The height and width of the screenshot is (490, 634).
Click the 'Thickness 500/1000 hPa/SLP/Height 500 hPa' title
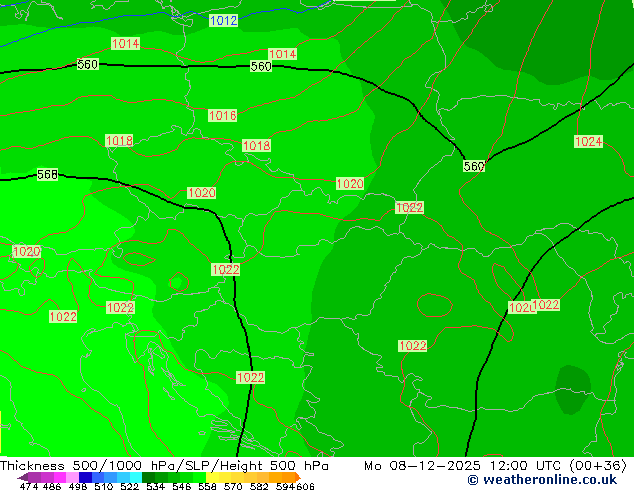pyautogui.click(x=164, y=466)
